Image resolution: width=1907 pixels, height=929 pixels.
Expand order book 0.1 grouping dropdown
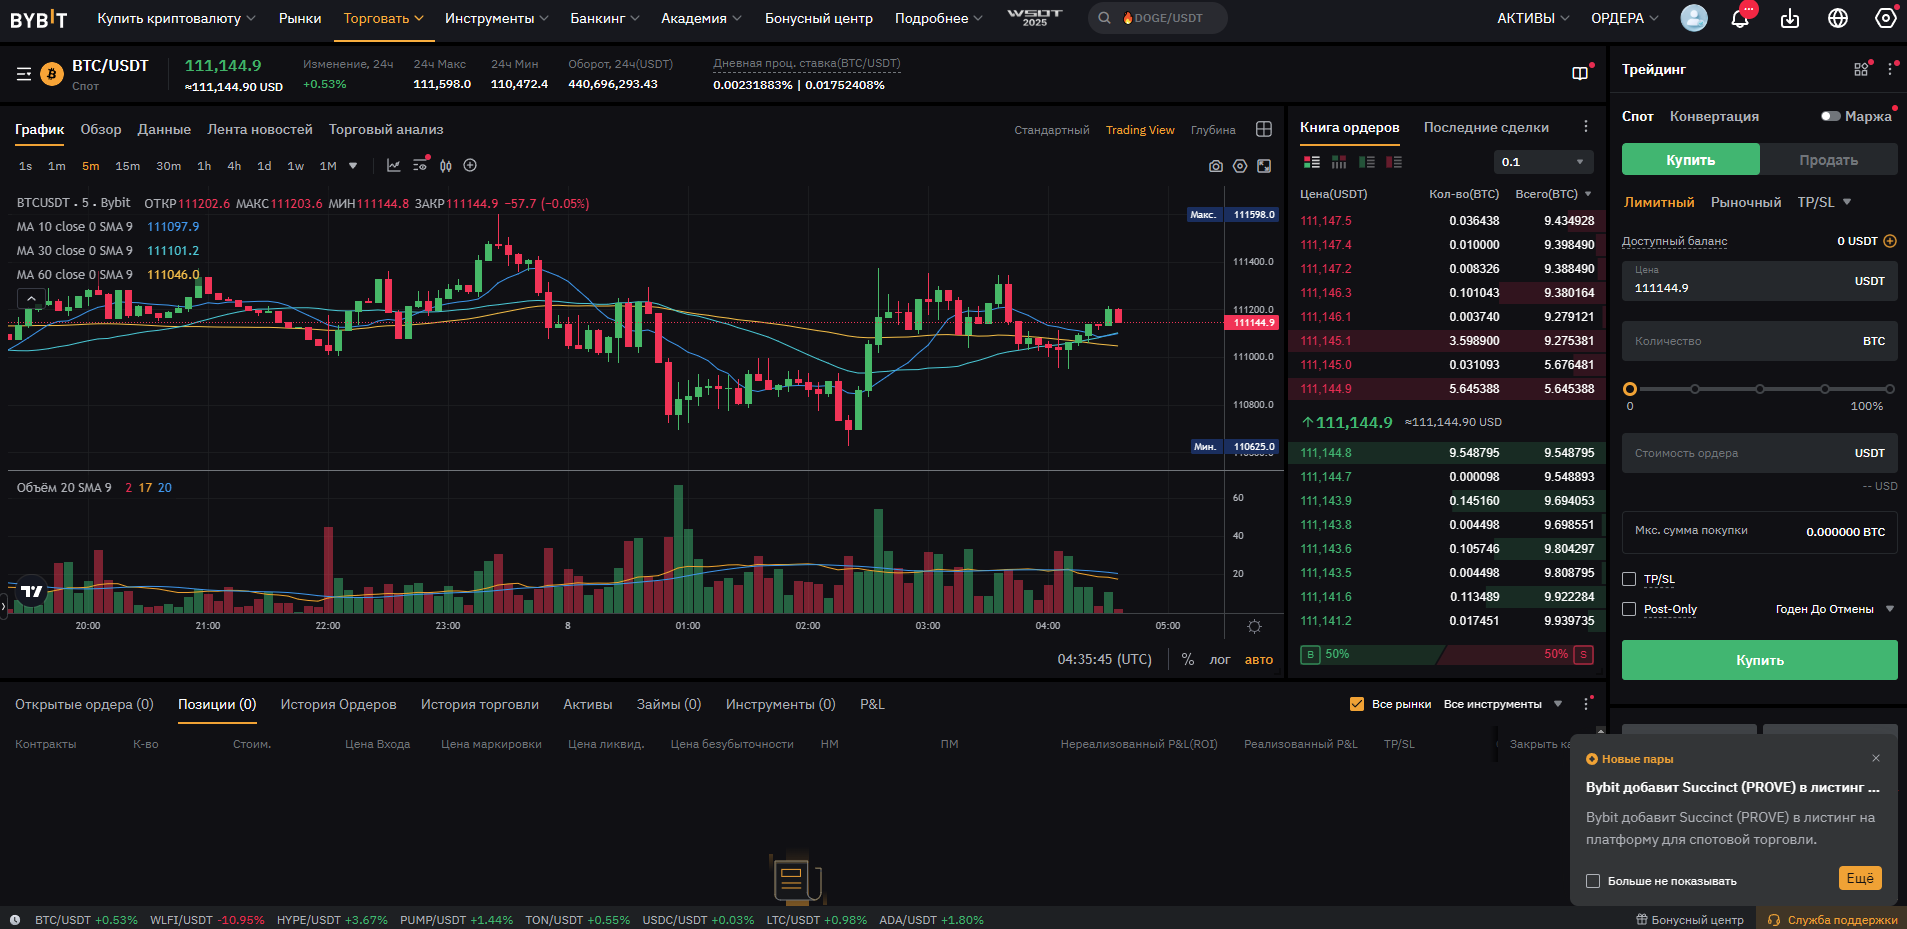[x=1543, y=162]
